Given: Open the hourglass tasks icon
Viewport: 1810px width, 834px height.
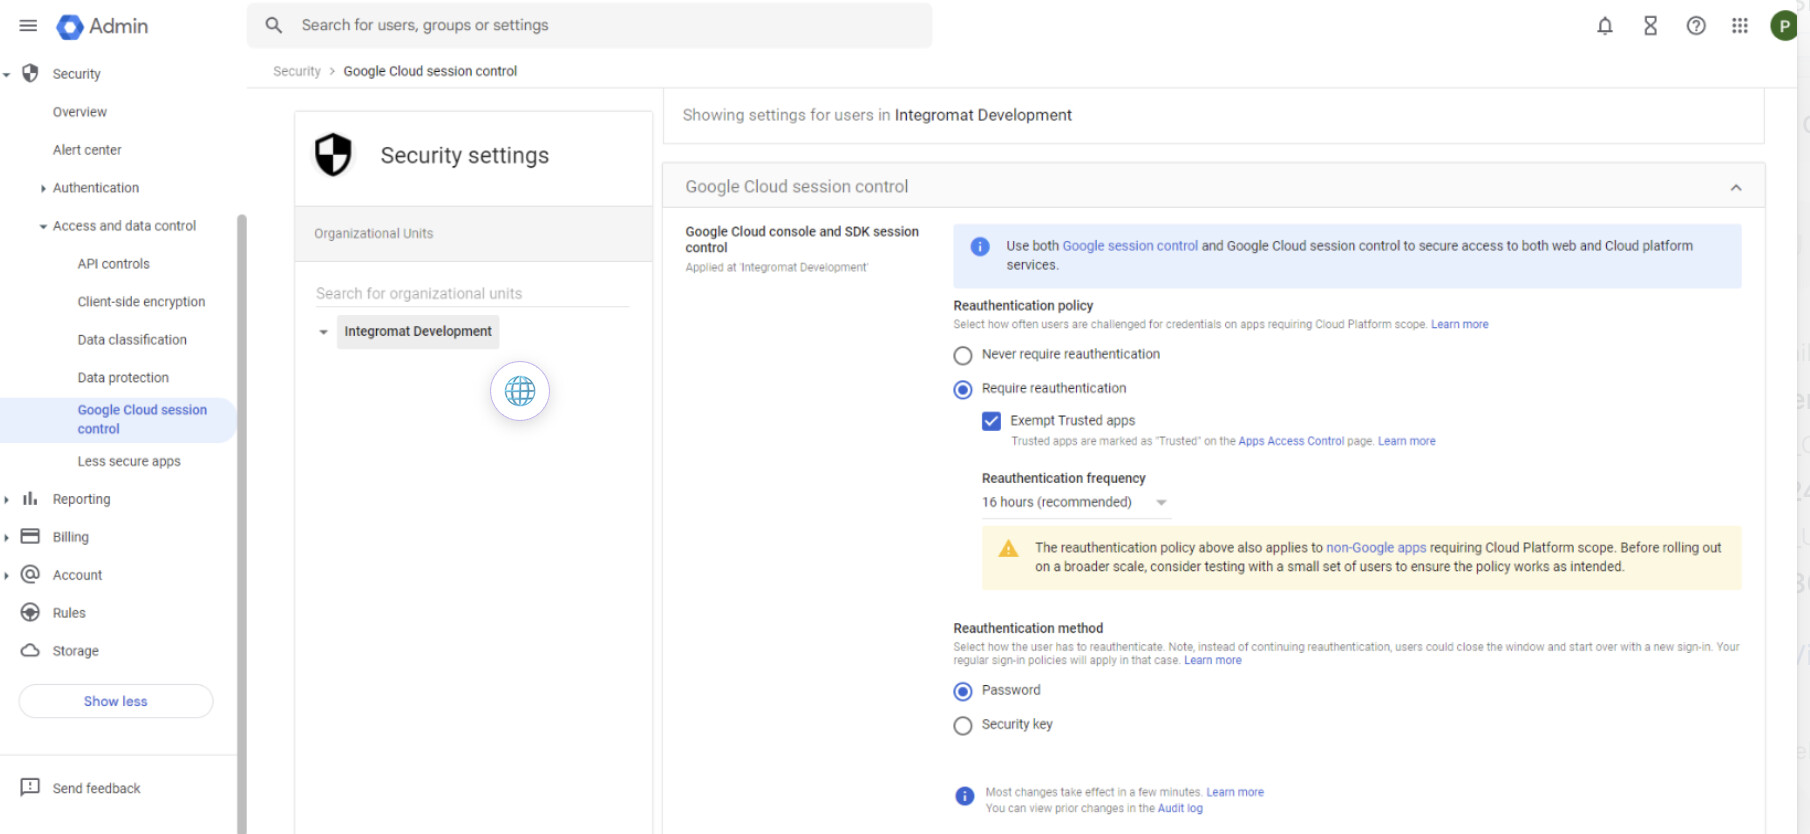Looking at the screenshot, I should [1651, 26].
